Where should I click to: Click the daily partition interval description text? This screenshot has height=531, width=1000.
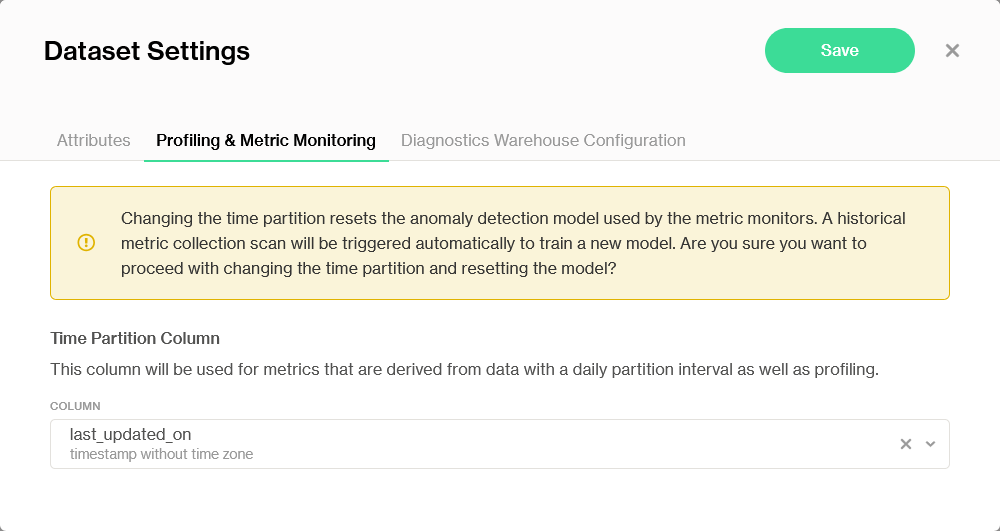pos(464,369)
